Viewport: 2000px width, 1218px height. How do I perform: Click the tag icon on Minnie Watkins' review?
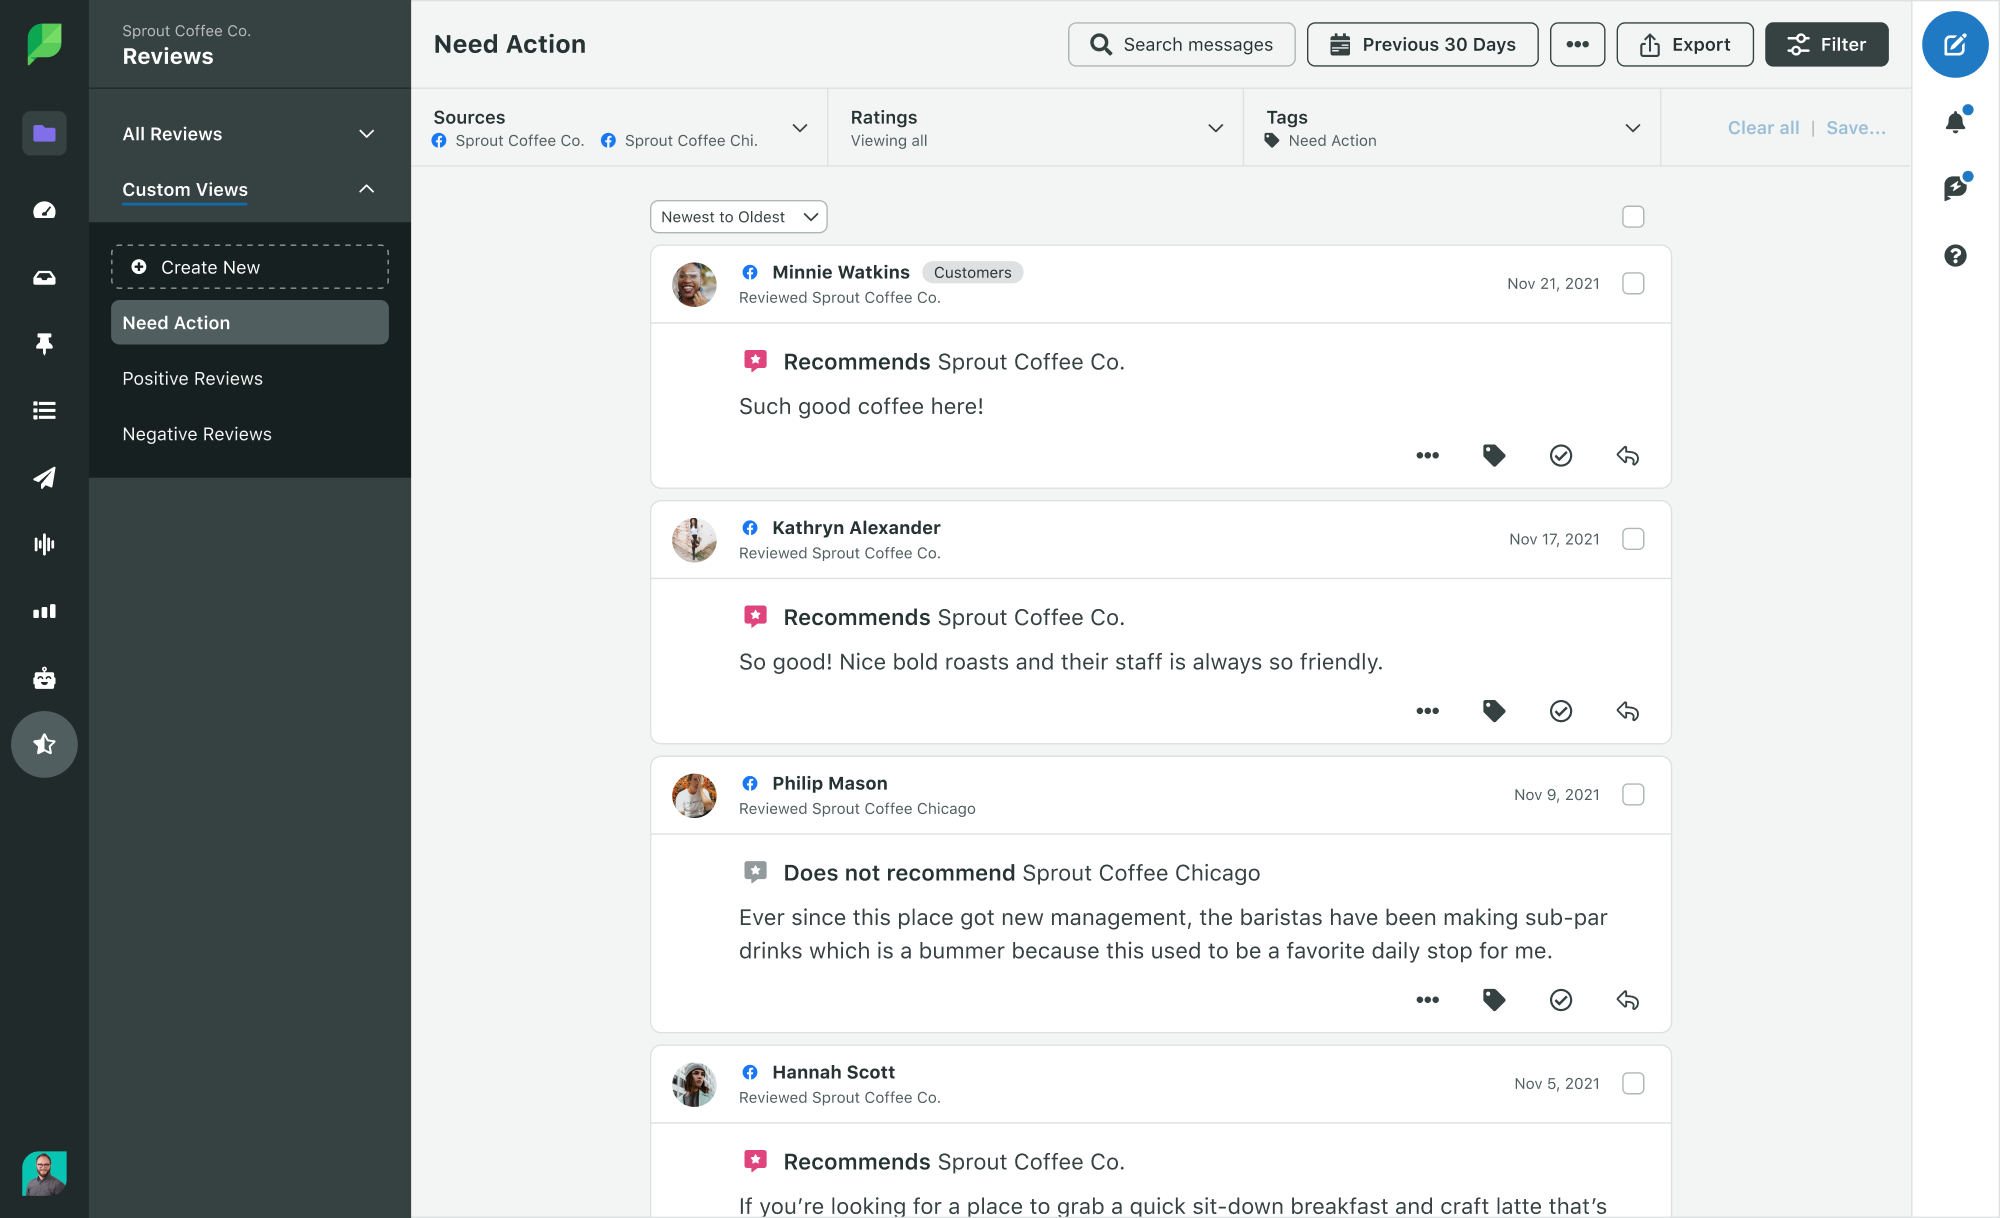coord(1494,456)
